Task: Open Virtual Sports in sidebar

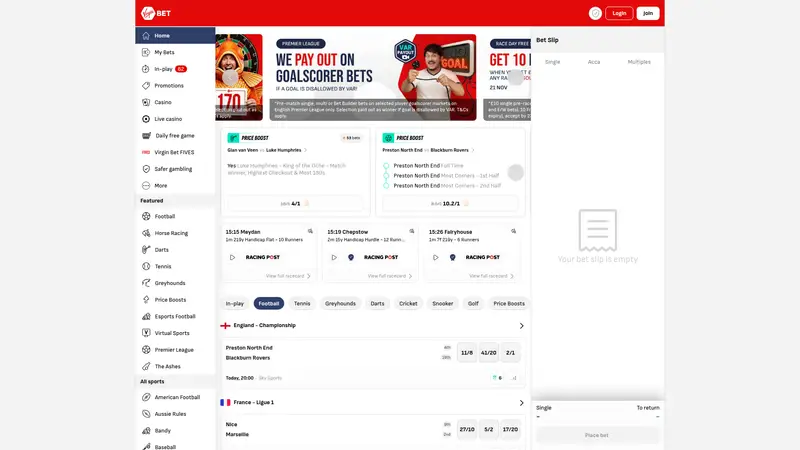Action: pos(175,333)
